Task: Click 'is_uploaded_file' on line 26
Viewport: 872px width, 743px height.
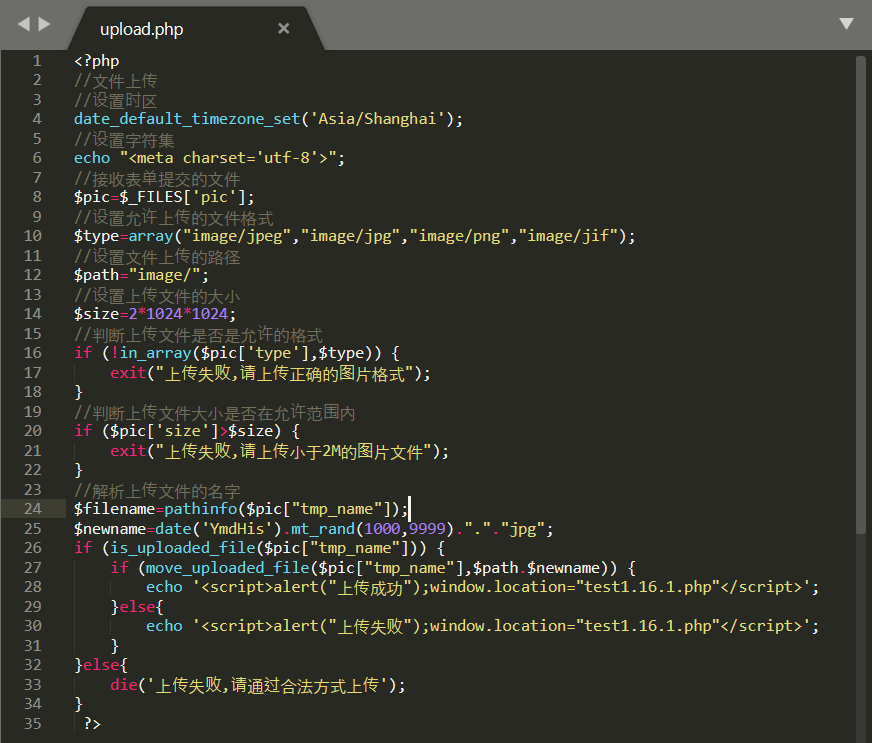Action: pos(183,548)
